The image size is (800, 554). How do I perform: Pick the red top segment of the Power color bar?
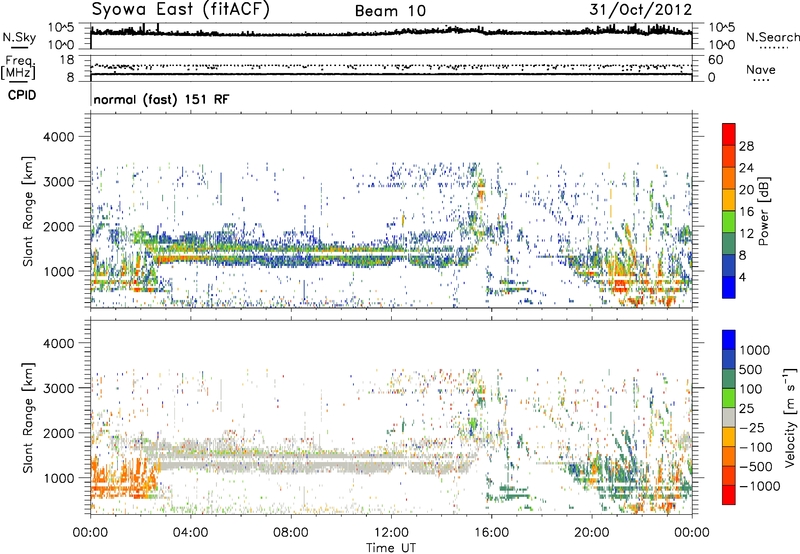click(x=729, y=134)
